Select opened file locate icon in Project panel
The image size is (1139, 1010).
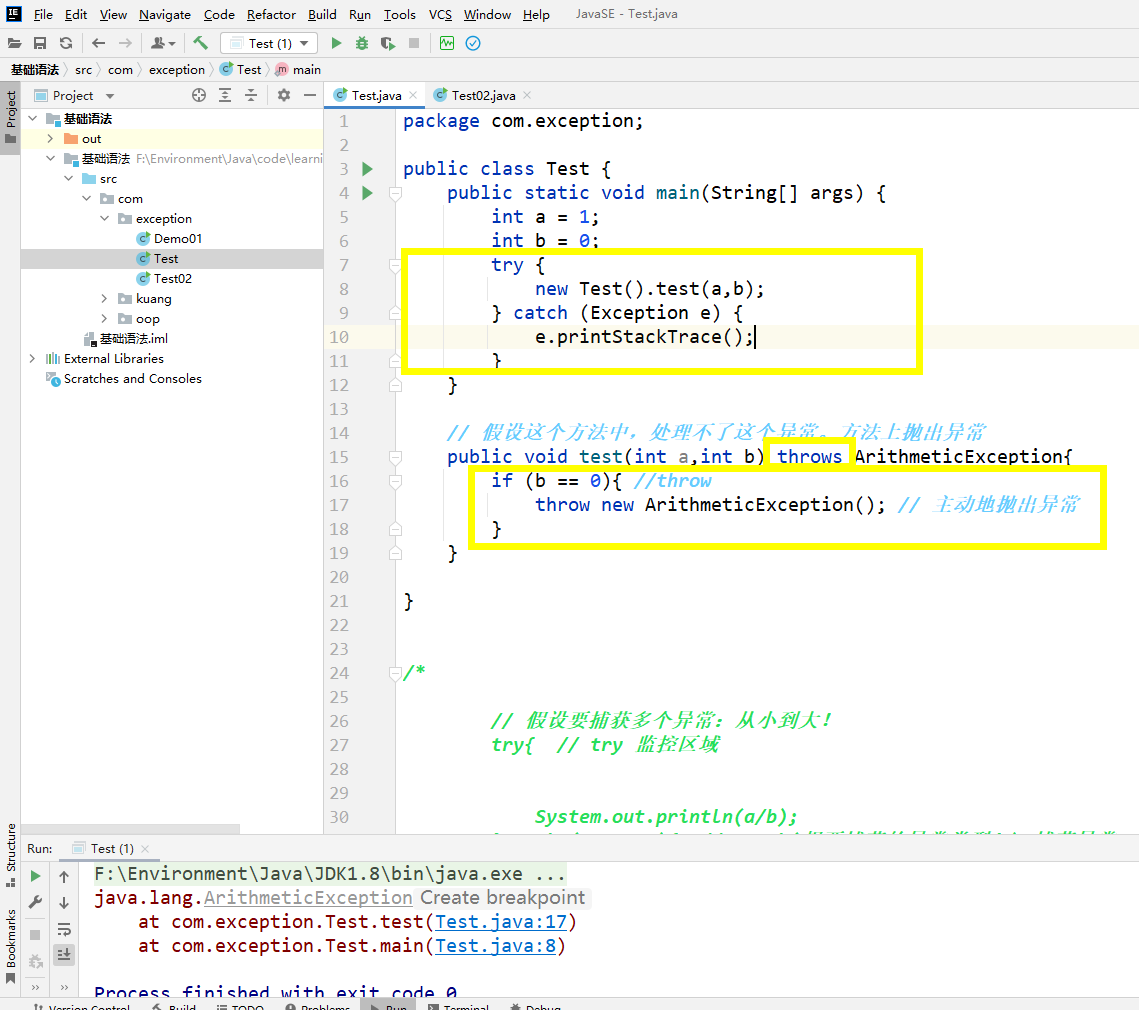tap(199, 95)
